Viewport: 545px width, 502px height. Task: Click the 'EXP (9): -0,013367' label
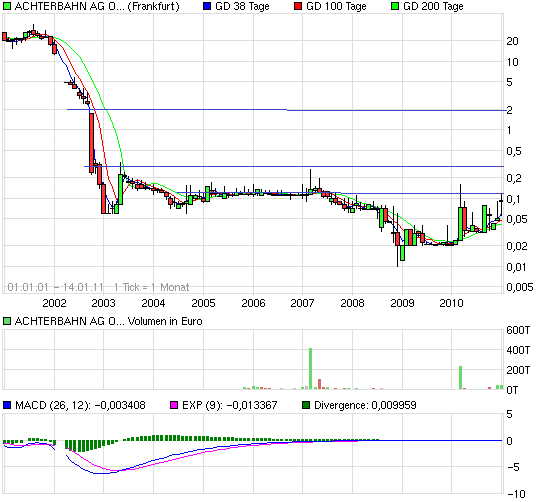(x=230, y=405)
